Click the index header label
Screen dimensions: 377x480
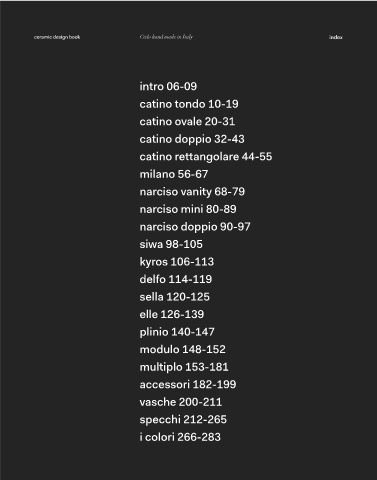[x=336, y=37]
